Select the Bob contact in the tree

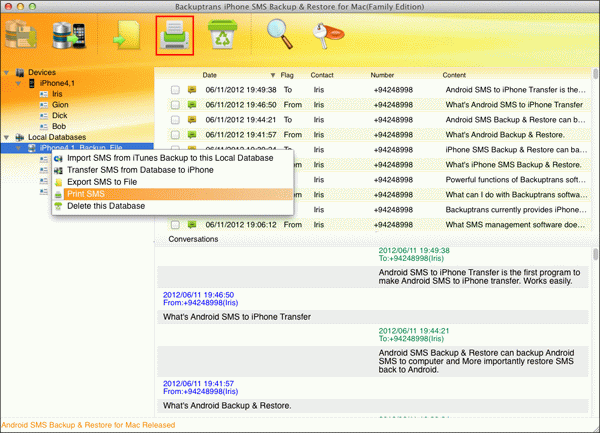[59, 126]
